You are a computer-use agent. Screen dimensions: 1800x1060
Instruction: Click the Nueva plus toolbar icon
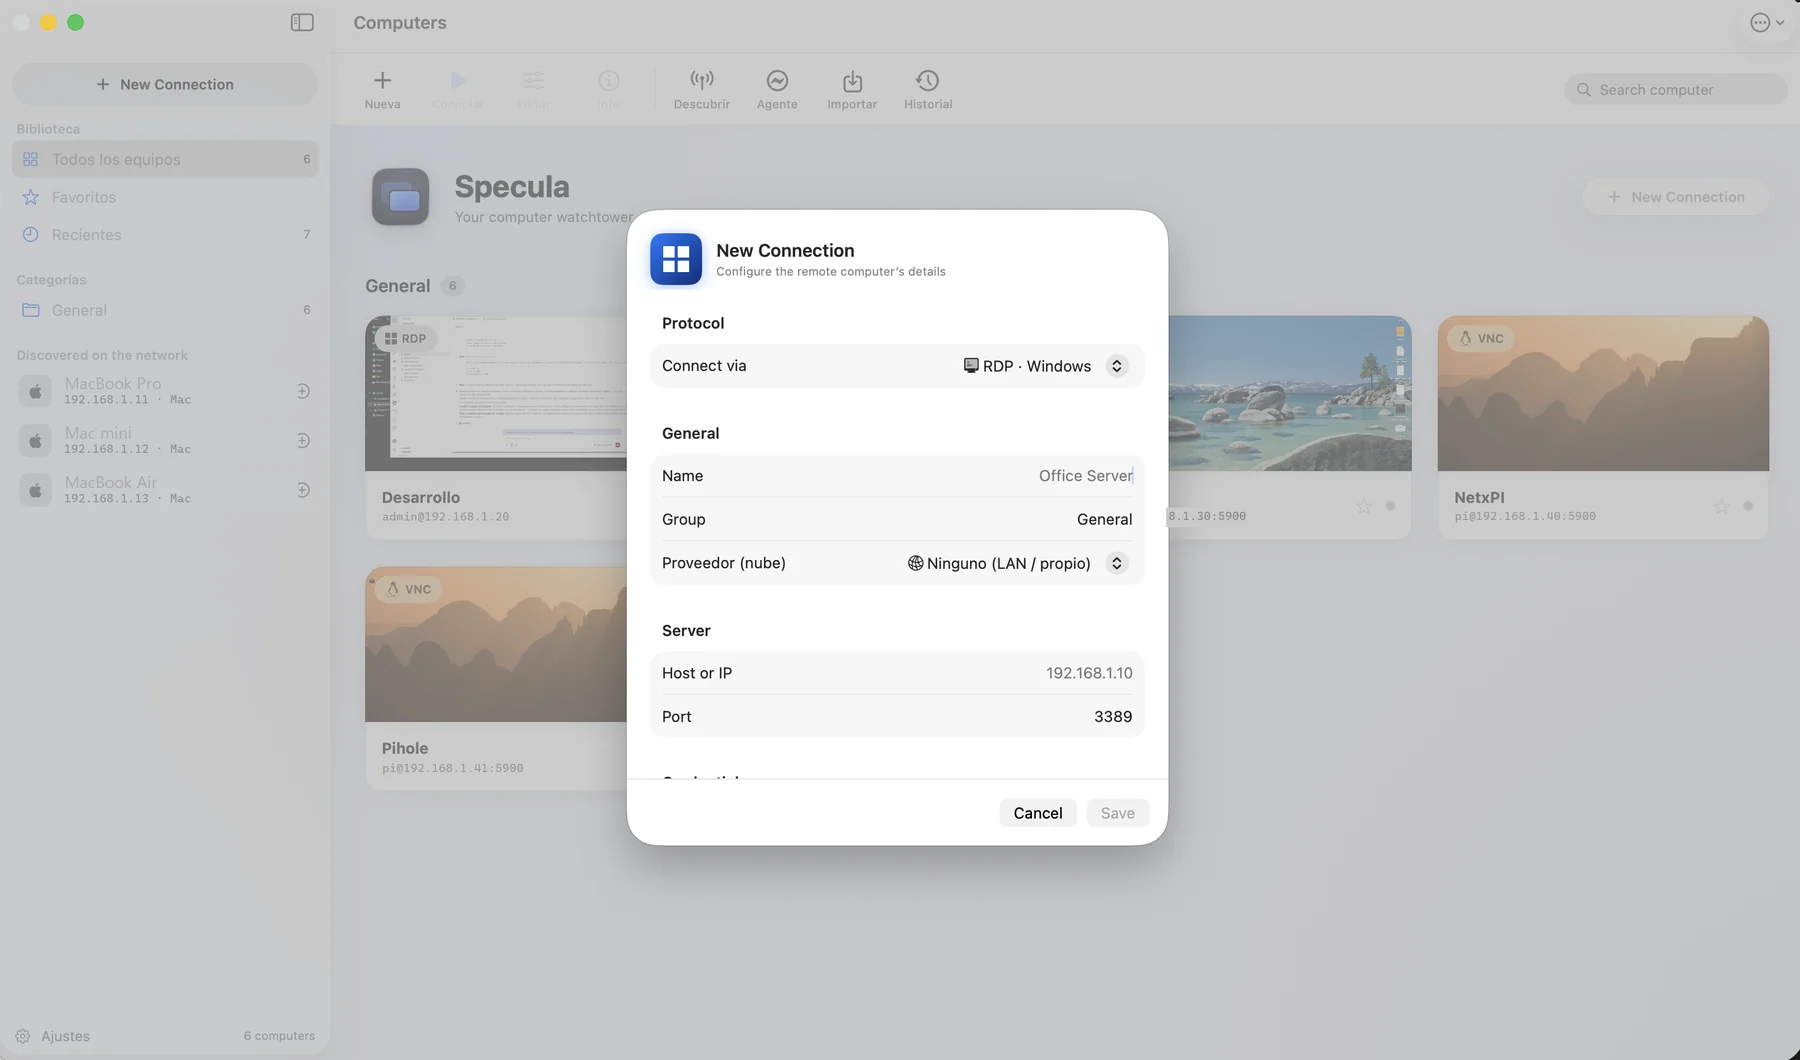click(x=382, y=89)
